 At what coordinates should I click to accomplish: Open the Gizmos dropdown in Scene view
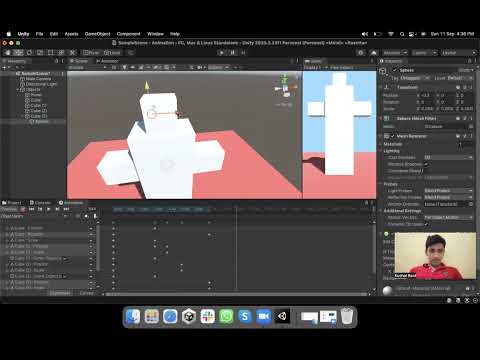[x=219, y=67]
